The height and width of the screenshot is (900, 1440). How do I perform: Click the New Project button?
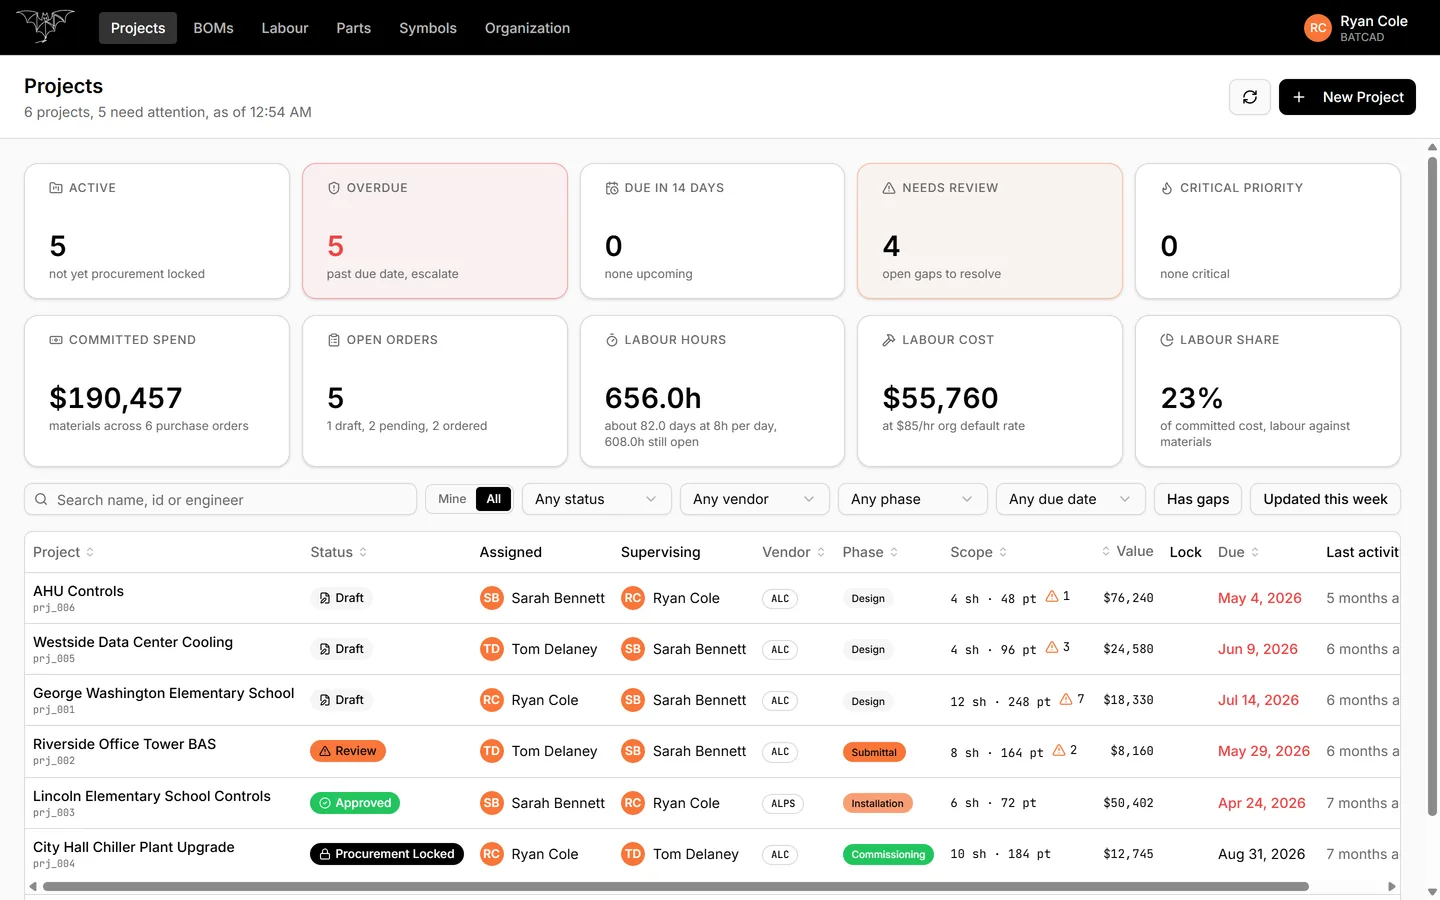point(1347,97)
